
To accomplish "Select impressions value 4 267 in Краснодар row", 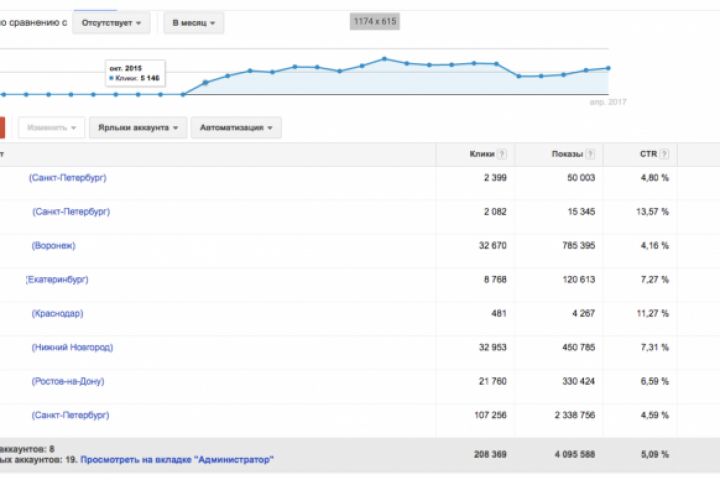I will 583,313.
